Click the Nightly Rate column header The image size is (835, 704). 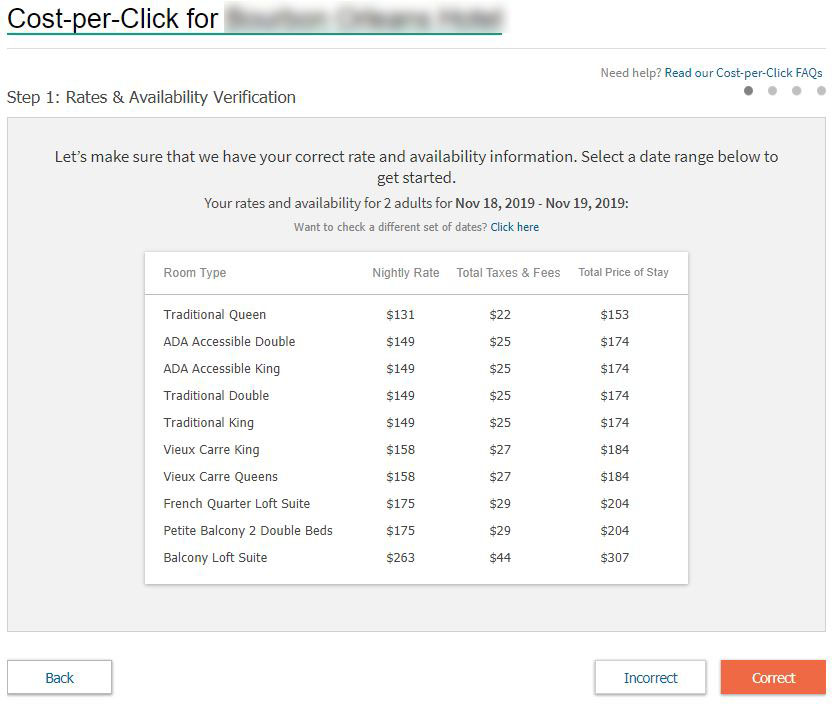tap(405, 273)
